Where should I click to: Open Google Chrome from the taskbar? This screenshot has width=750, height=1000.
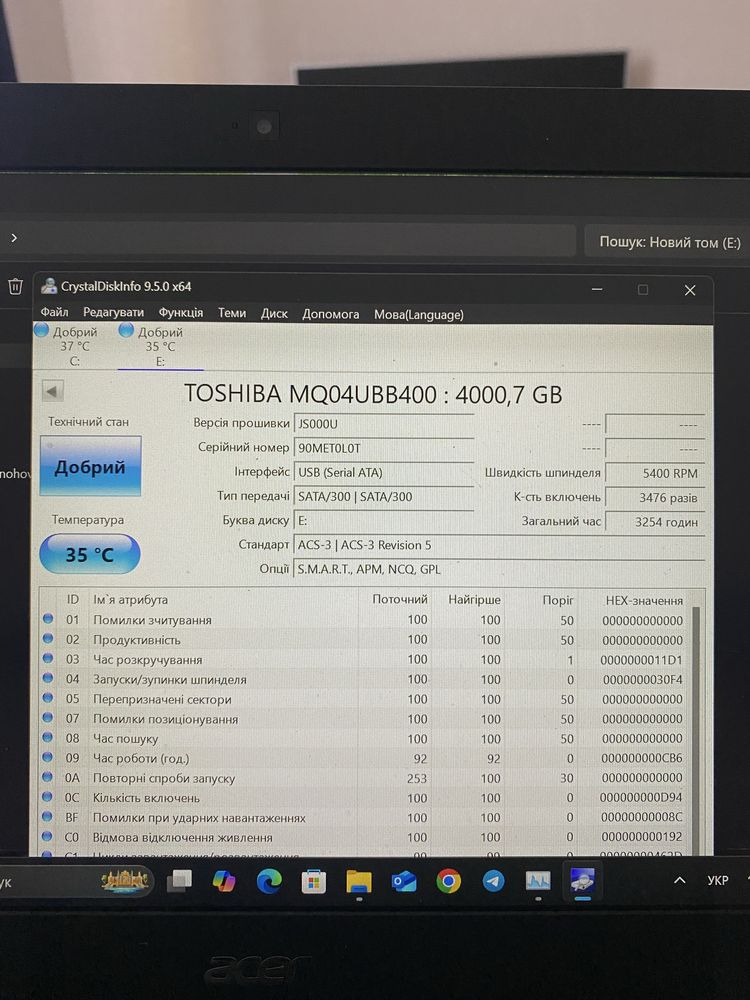point(448,881)
